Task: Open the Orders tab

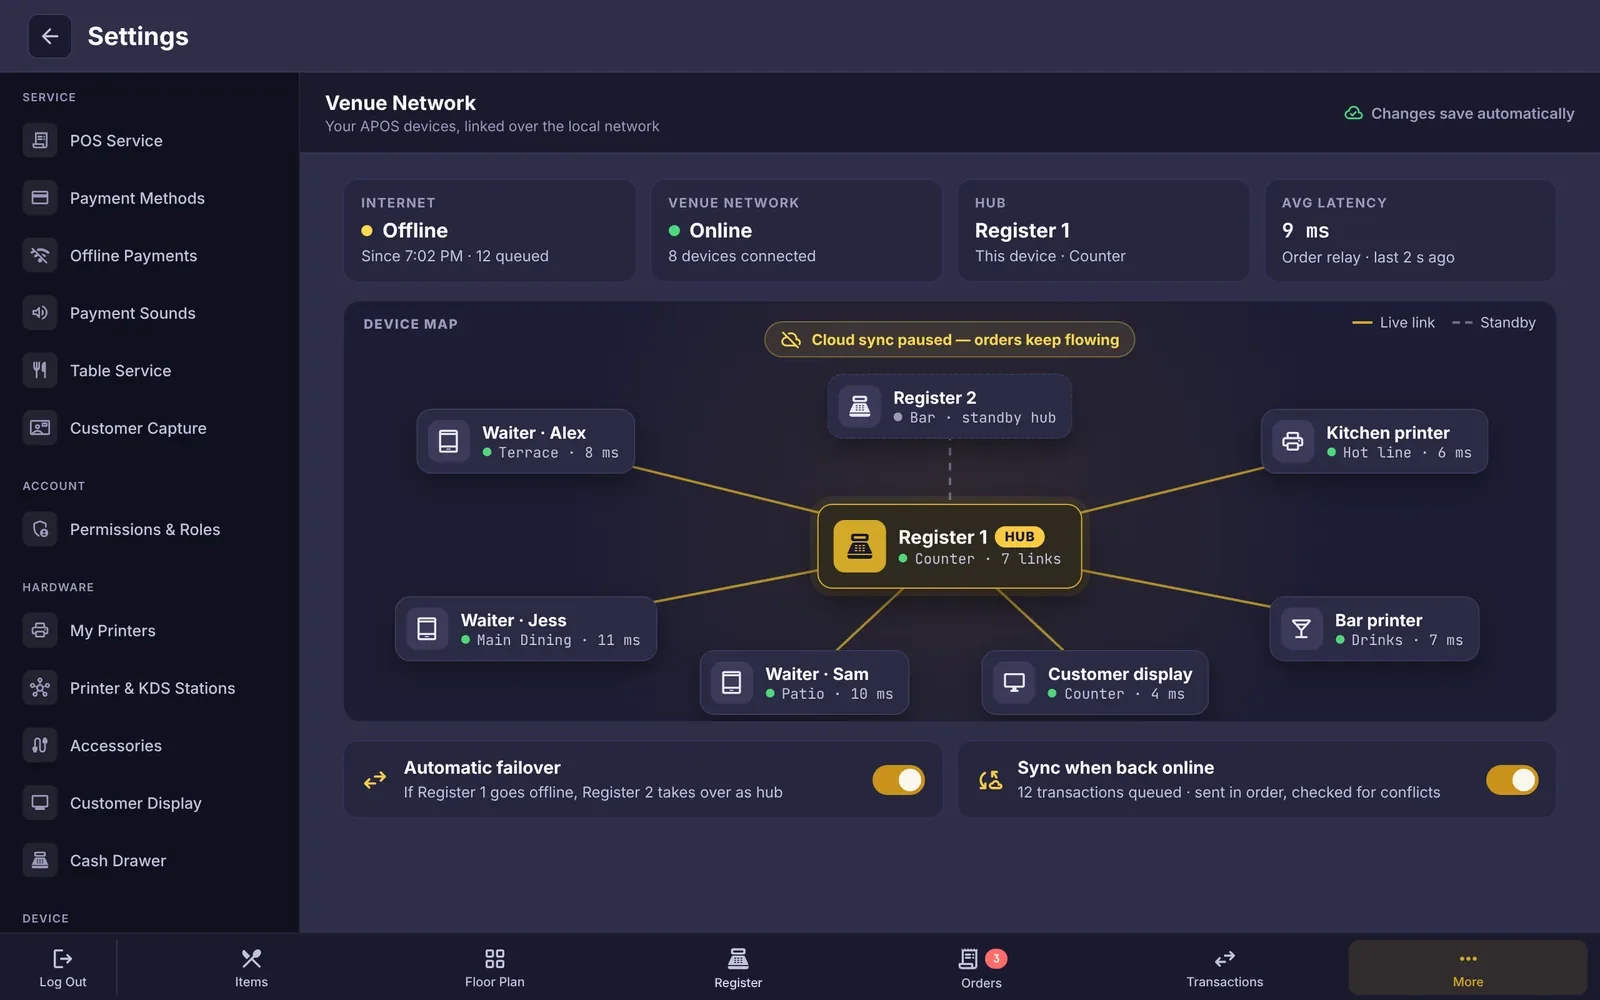Action: pyautogui.click(x=981, y=968)
